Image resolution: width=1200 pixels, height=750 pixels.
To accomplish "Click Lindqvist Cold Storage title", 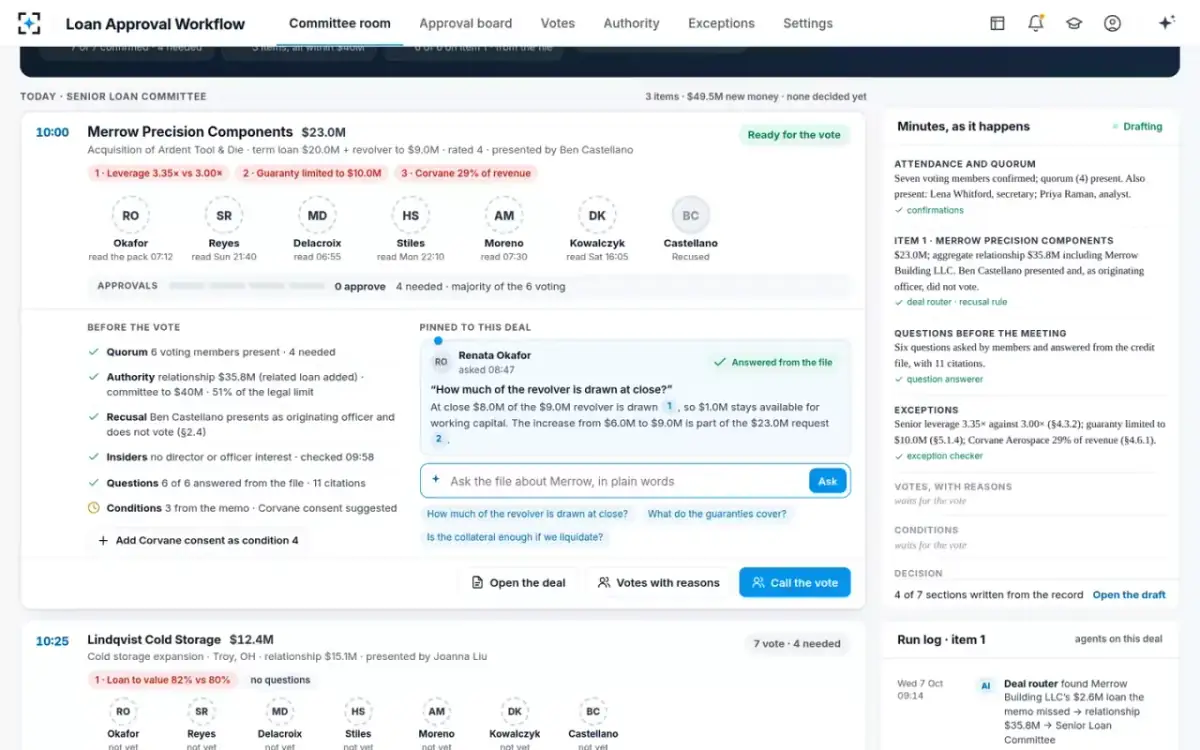I will pos(154,640).
